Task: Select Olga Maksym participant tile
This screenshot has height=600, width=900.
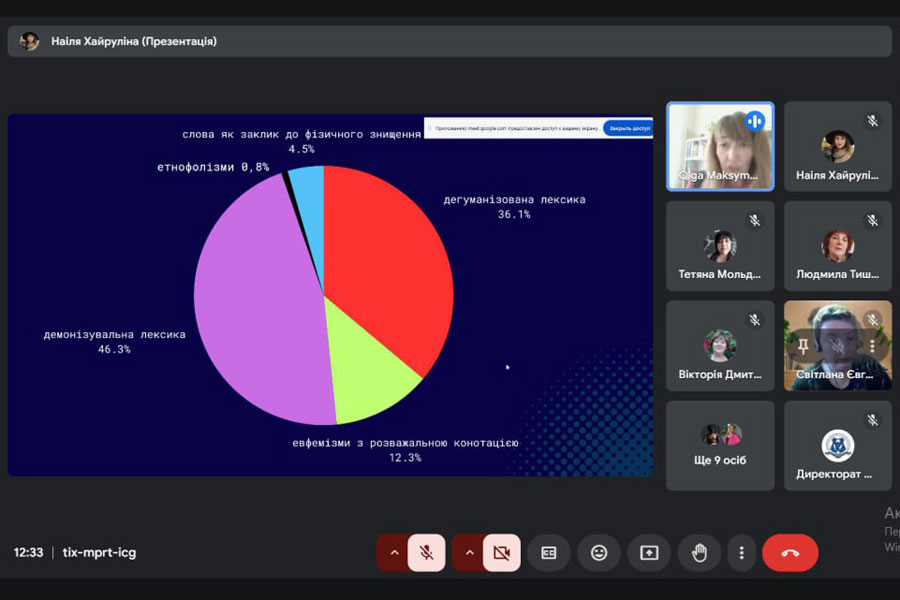Action: pos(720,146)
